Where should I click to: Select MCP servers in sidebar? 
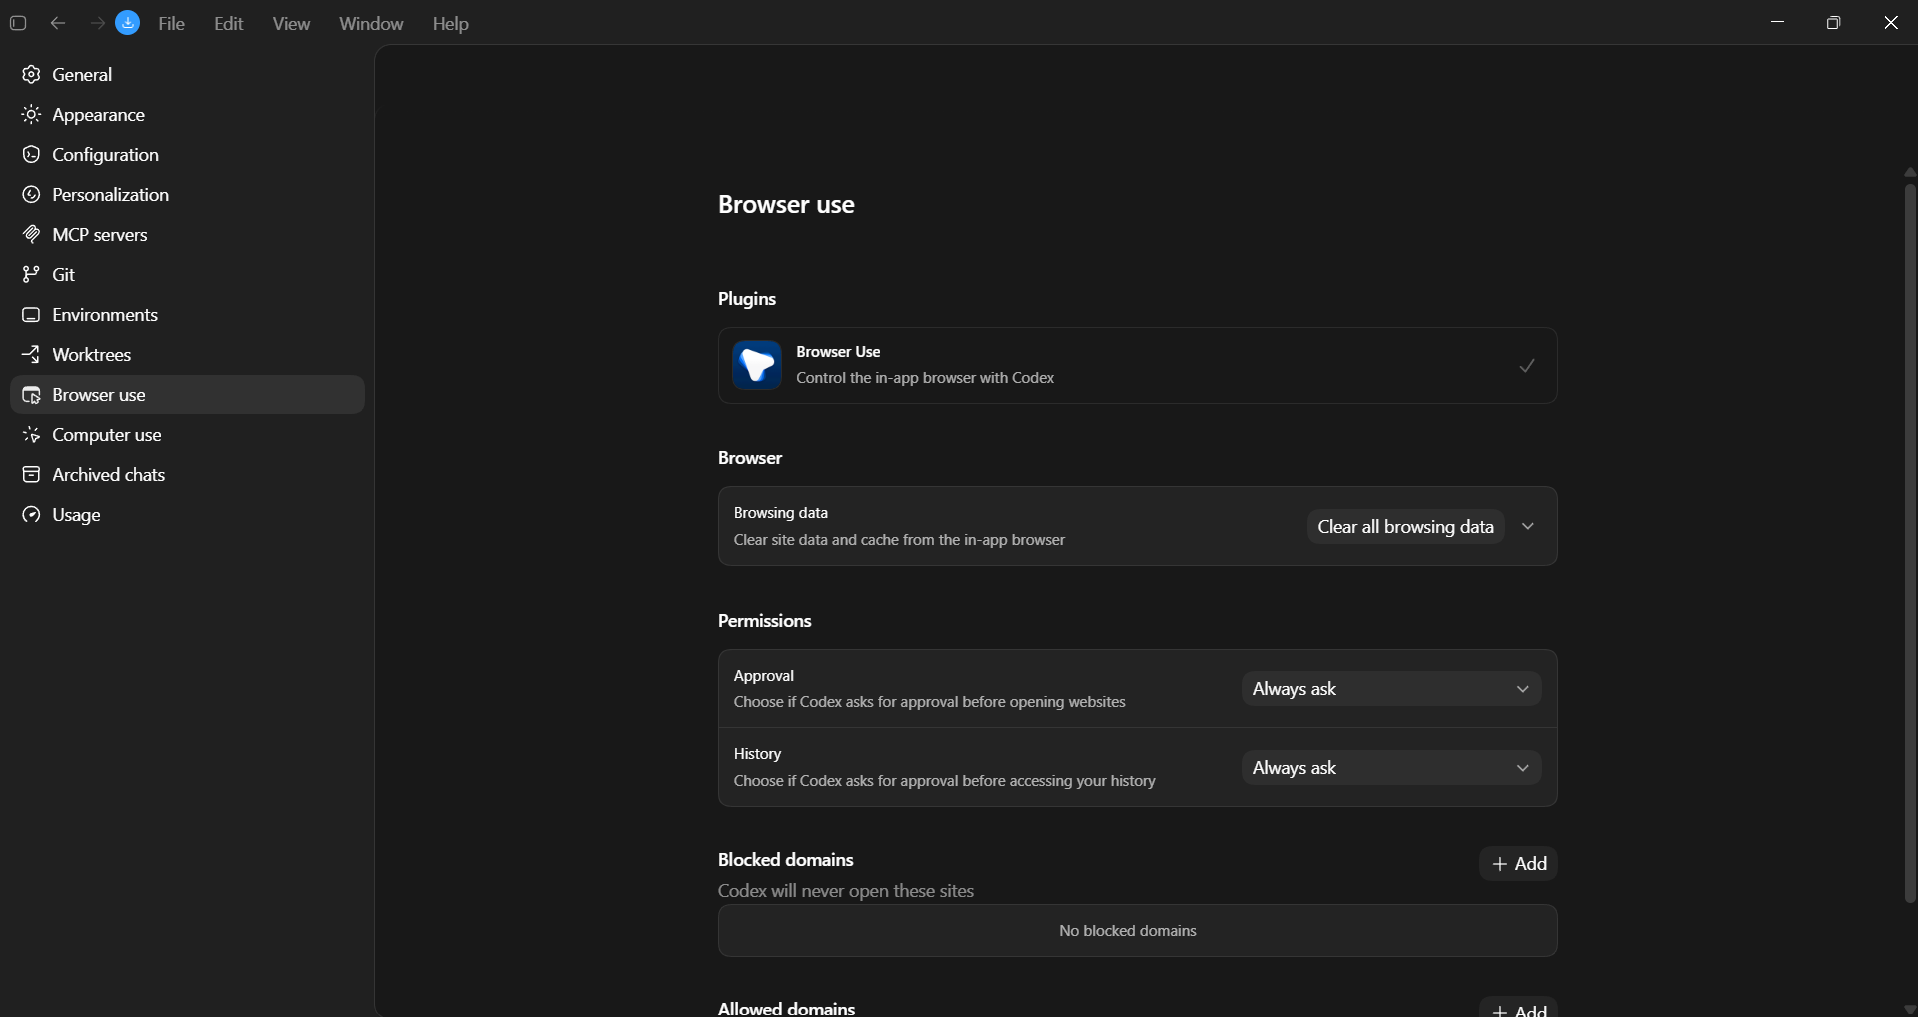[x=187, y=235]
